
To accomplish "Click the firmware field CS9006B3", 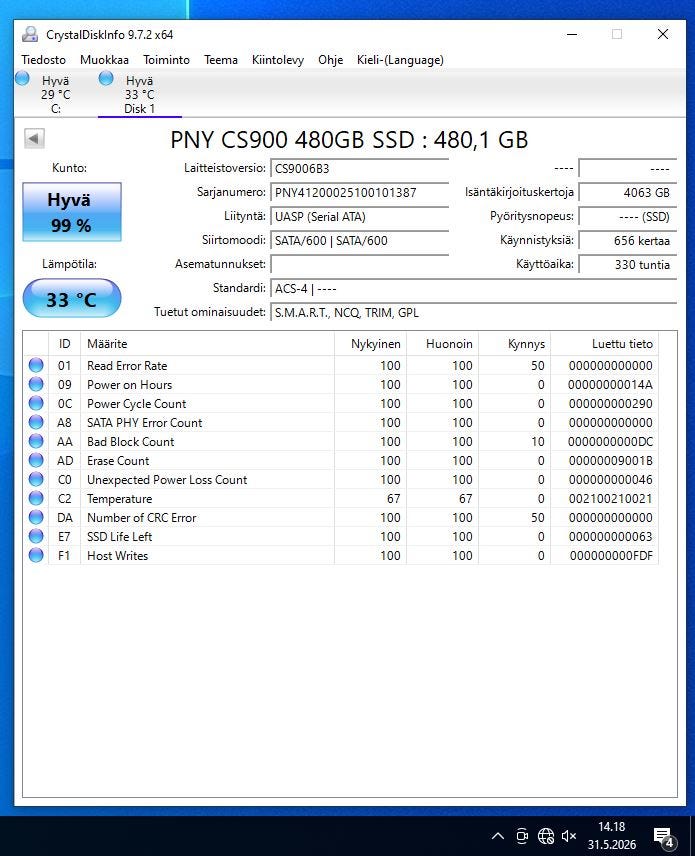I will click(x=359, y=169).
